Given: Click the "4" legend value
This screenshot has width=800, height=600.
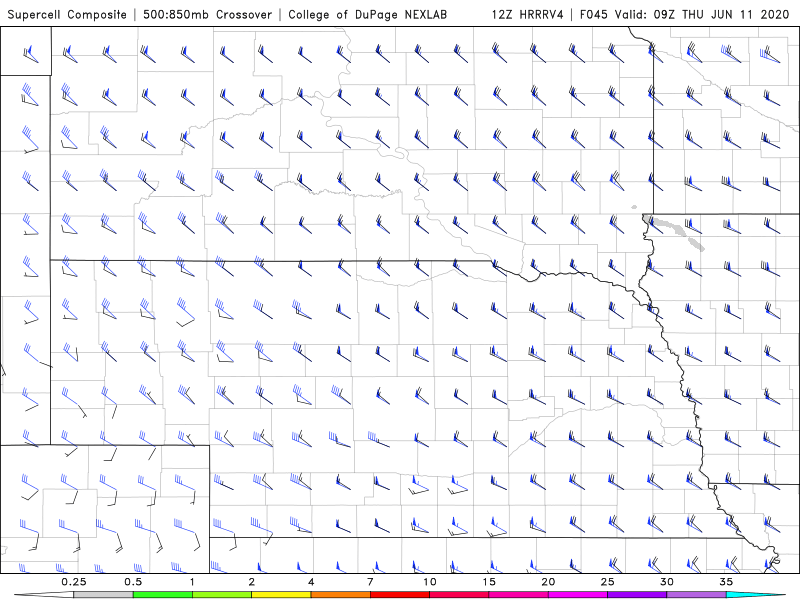Looking at the screenshot, I should (x=311, y=582).
